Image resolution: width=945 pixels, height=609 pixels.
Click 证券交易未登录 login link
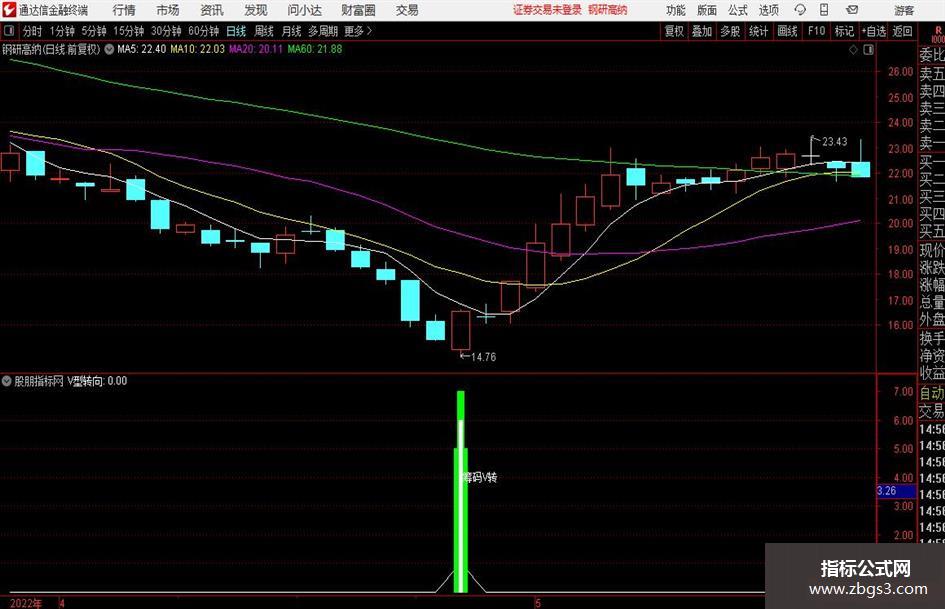click(548, 10)
